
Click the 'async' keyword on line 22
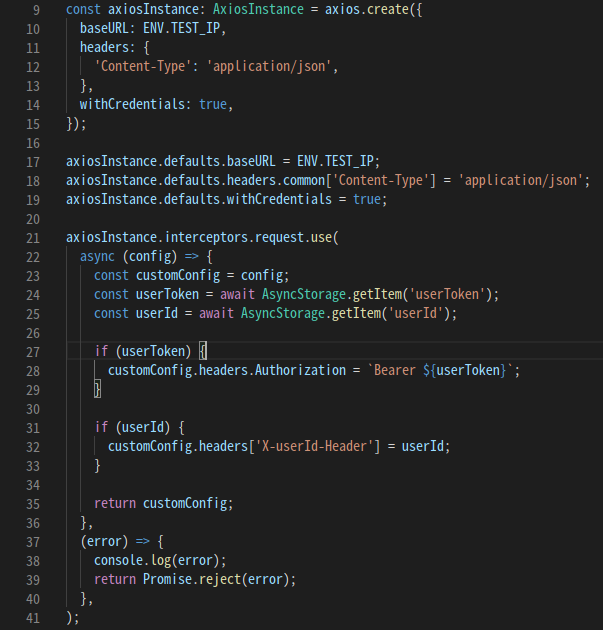(97, 256)
